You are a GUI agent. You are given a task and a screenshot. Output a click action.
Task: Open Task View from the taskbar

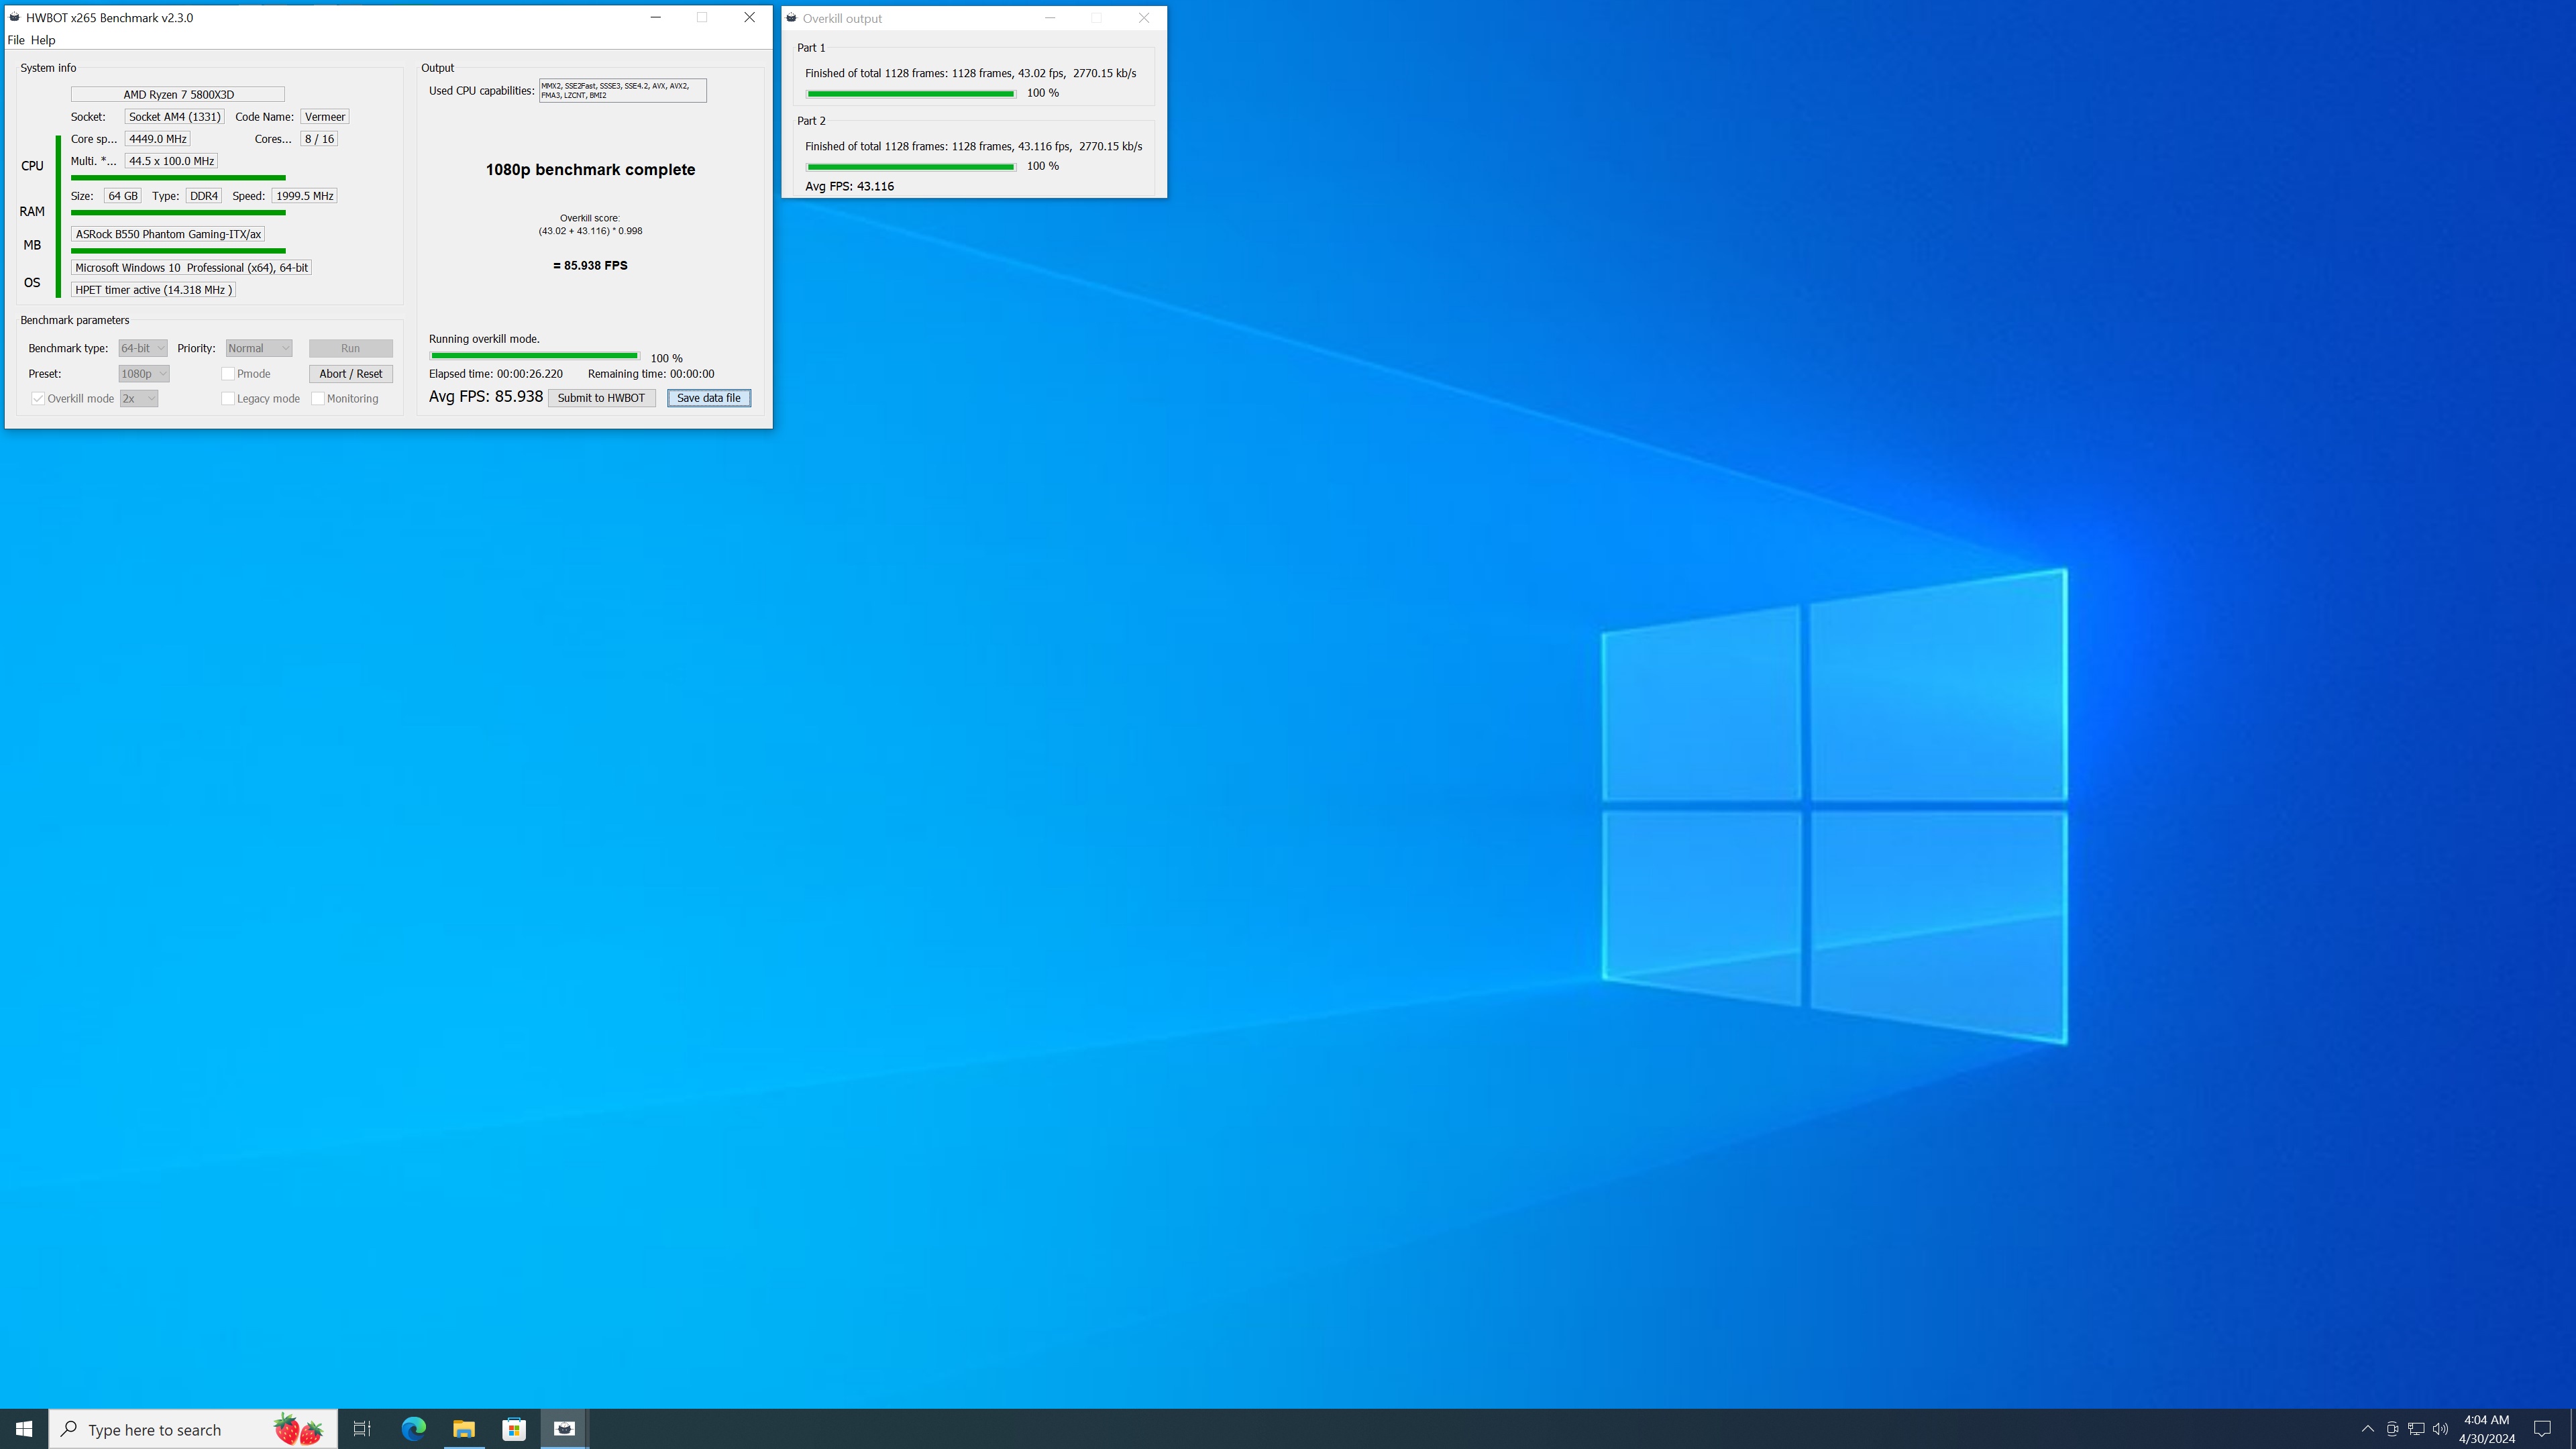point(362,1429)
